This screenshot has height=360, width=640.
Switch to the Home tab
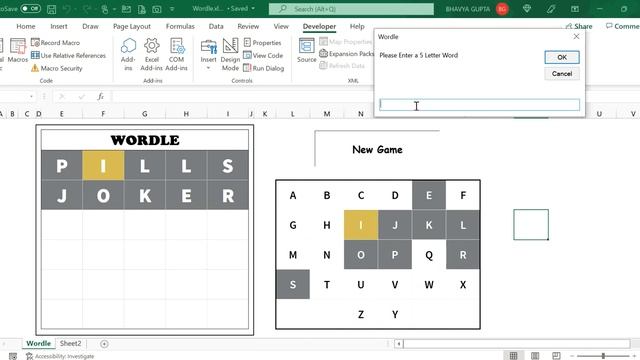(26, 26)
